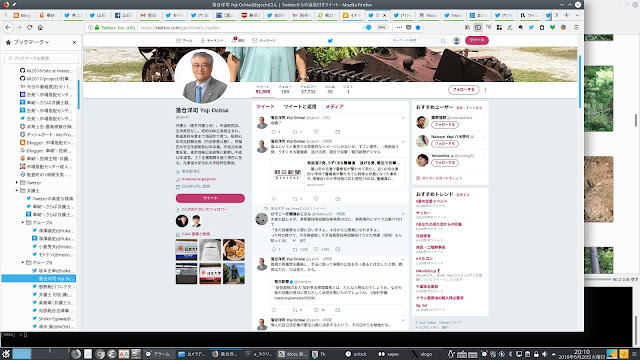Screen dimensions: 640x360
Task: Open the フォロー 199 count
Action: [285, 89]
